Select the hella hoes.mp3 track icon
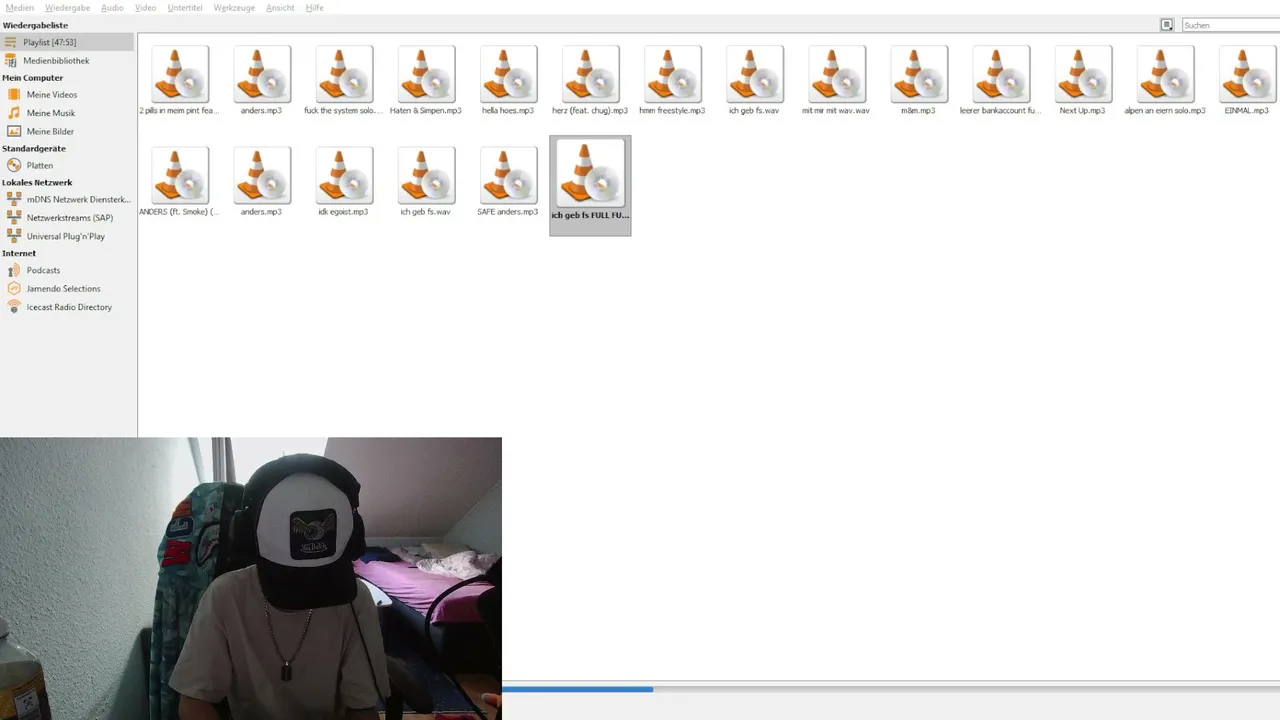Image resolution: width=1280 pixels, height=720 pixels. click(508, 74)
